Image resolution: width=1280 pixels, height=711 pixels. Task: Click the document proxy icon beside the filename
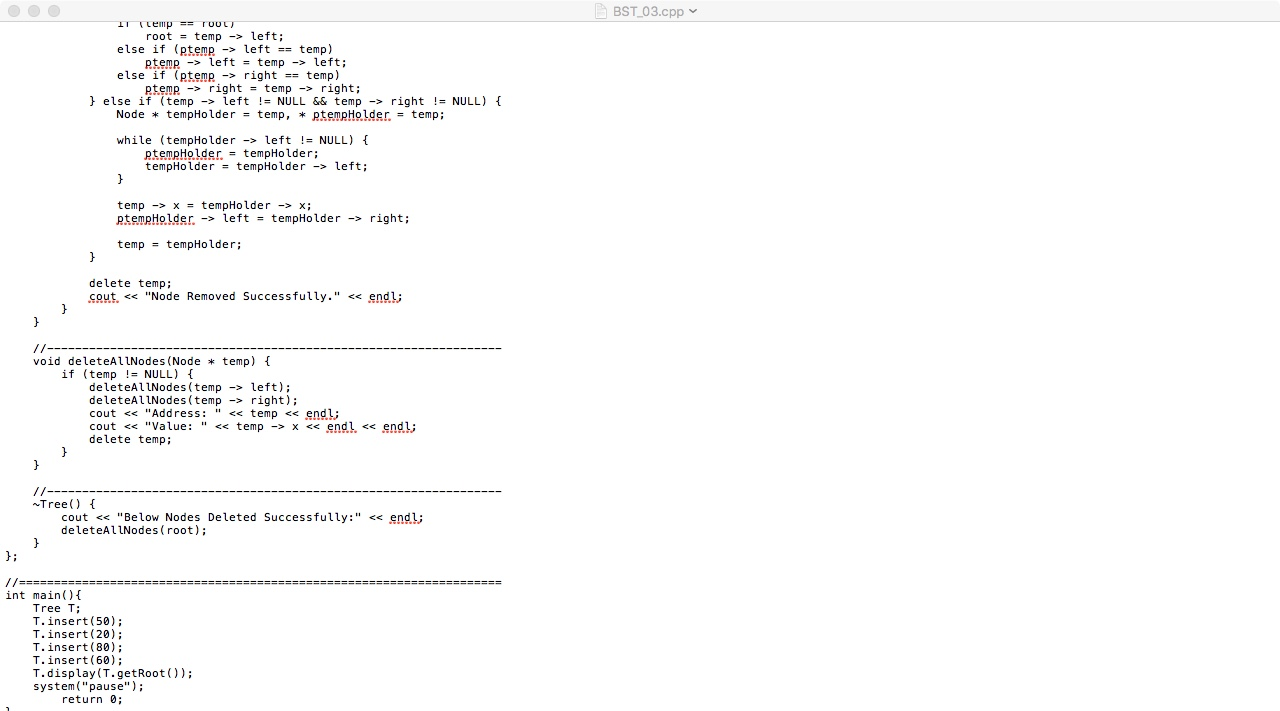(x=600, y=11)
